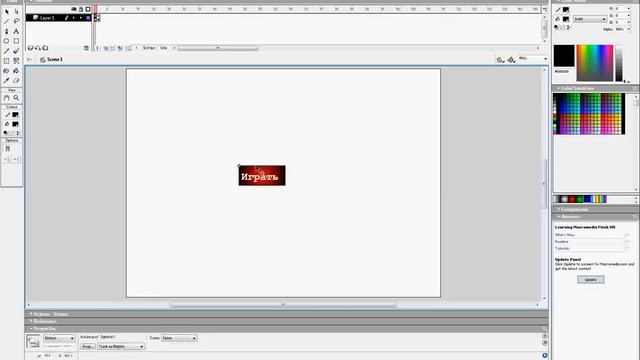Click the back arrow beside Scene 1
Viewport: 640px width, 360px height.
29,60
